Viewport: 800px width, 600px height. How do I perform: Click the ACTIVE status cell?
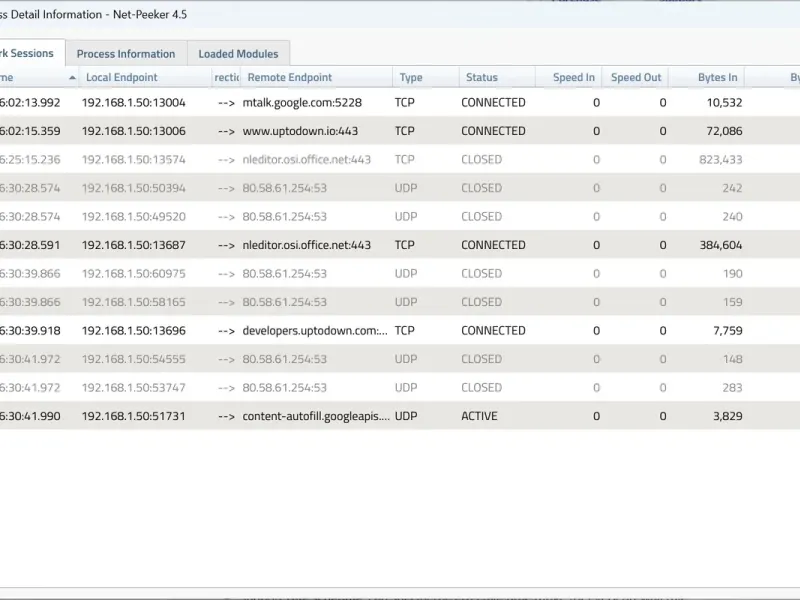coord(479,416)
